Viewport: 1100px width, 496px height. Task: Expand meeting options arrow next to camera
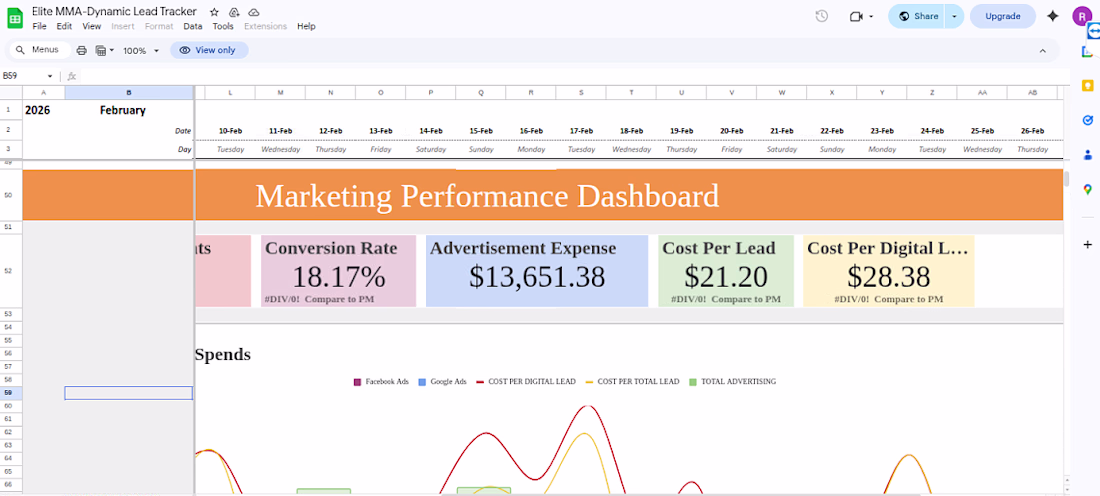(x=871, y=16)
